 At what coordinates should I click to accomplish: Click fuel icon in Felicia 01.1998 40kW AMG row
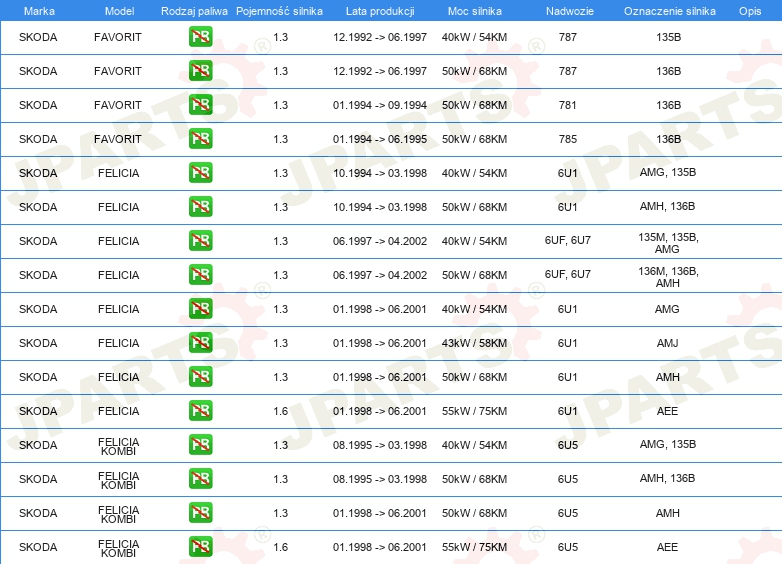pyautogui.click(x=200, y=309)
